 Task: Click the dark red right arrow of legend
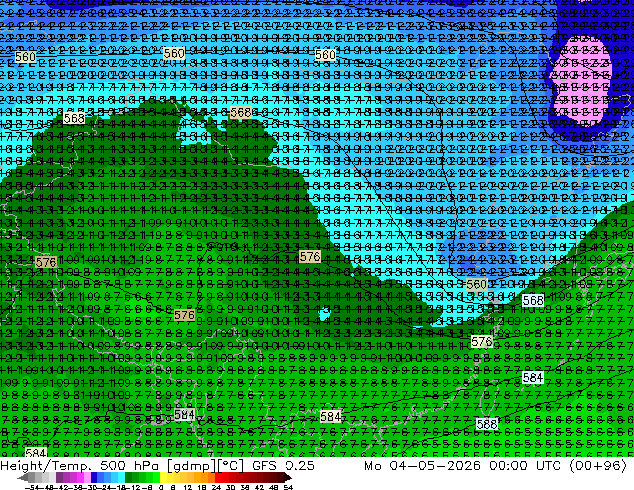(x=288, y=477)
